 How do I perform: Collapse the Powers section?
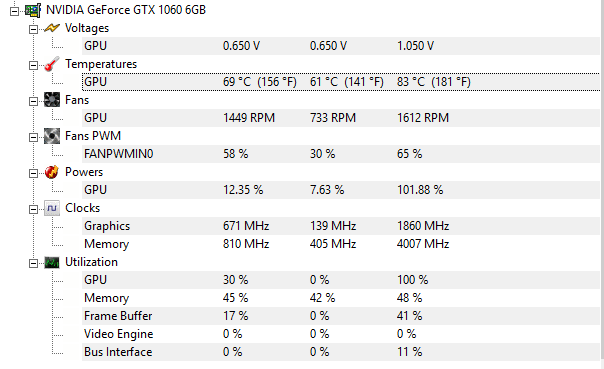point(34,173)
